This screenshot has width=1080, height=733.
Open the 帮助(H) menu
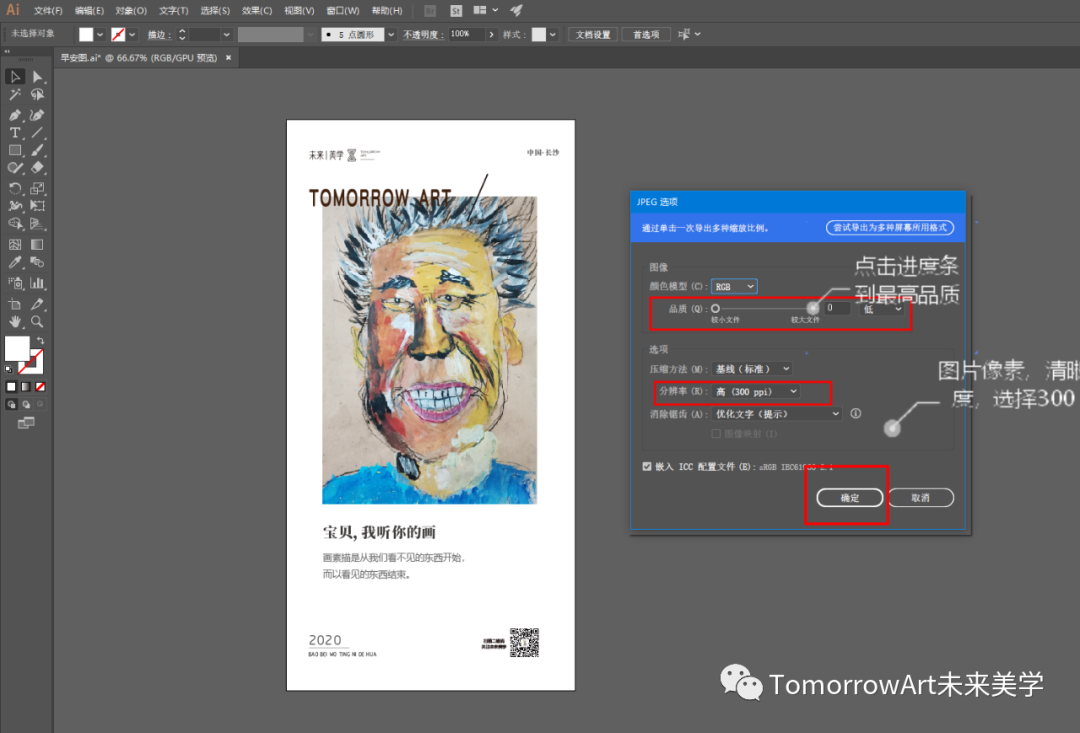(386, 11)
